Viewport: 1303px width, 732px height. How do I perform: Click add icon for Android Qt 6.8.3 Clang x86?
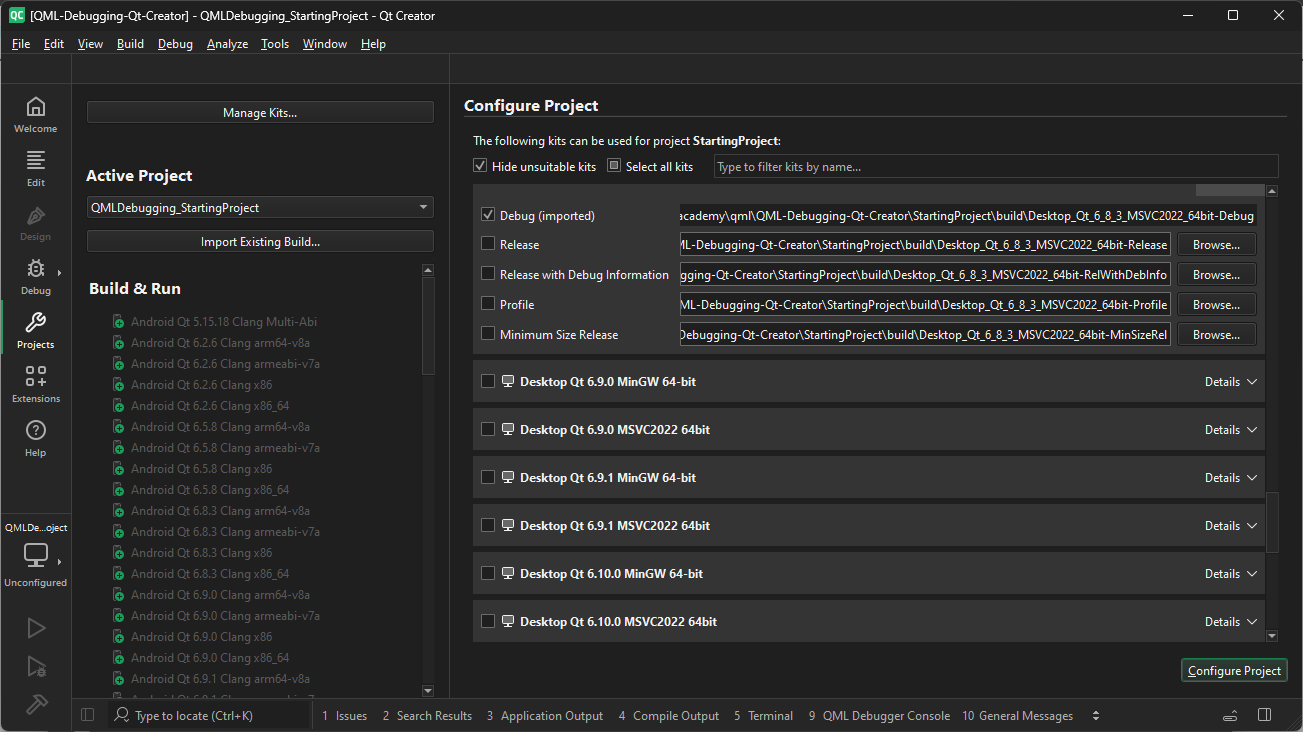pyautogui.click(x=119, y=553)
